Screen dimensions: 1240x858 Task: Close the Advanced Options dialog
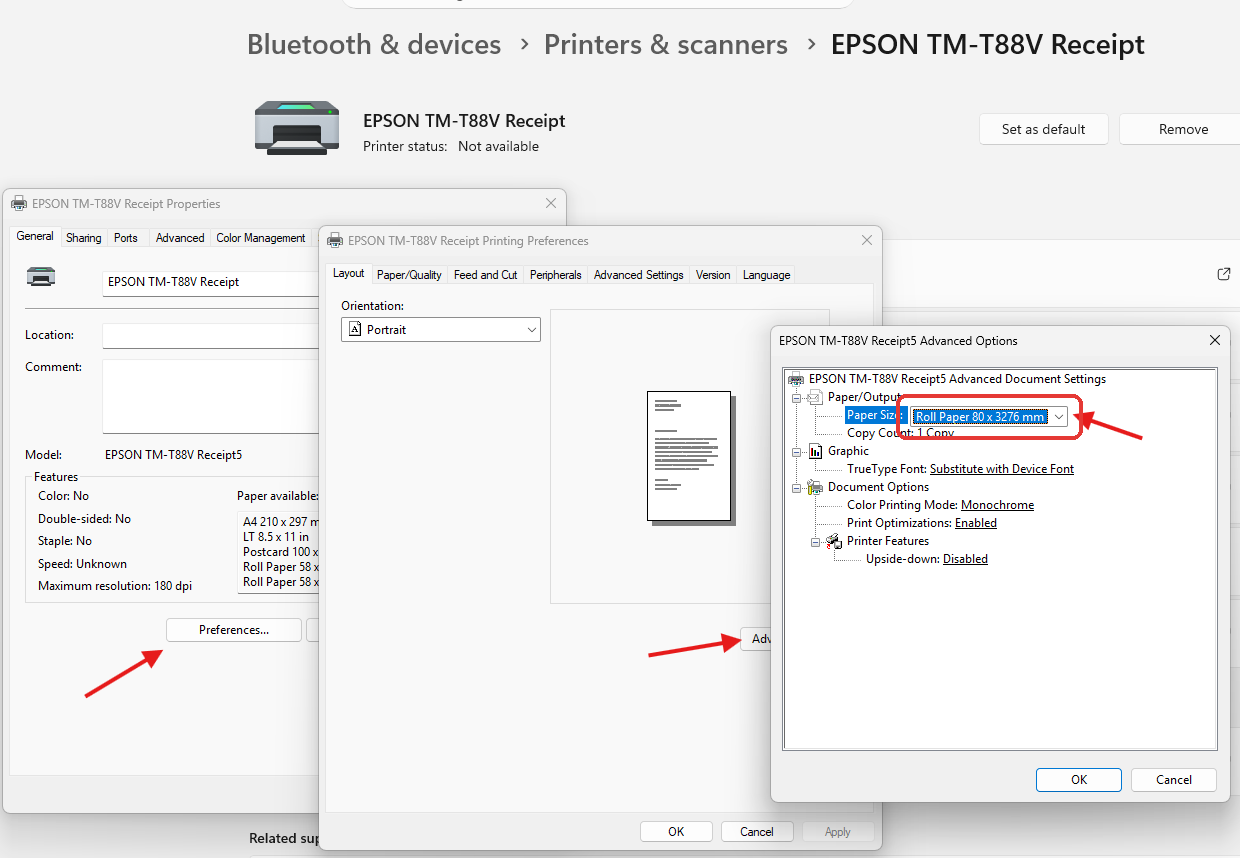[x=1215, y=340]
